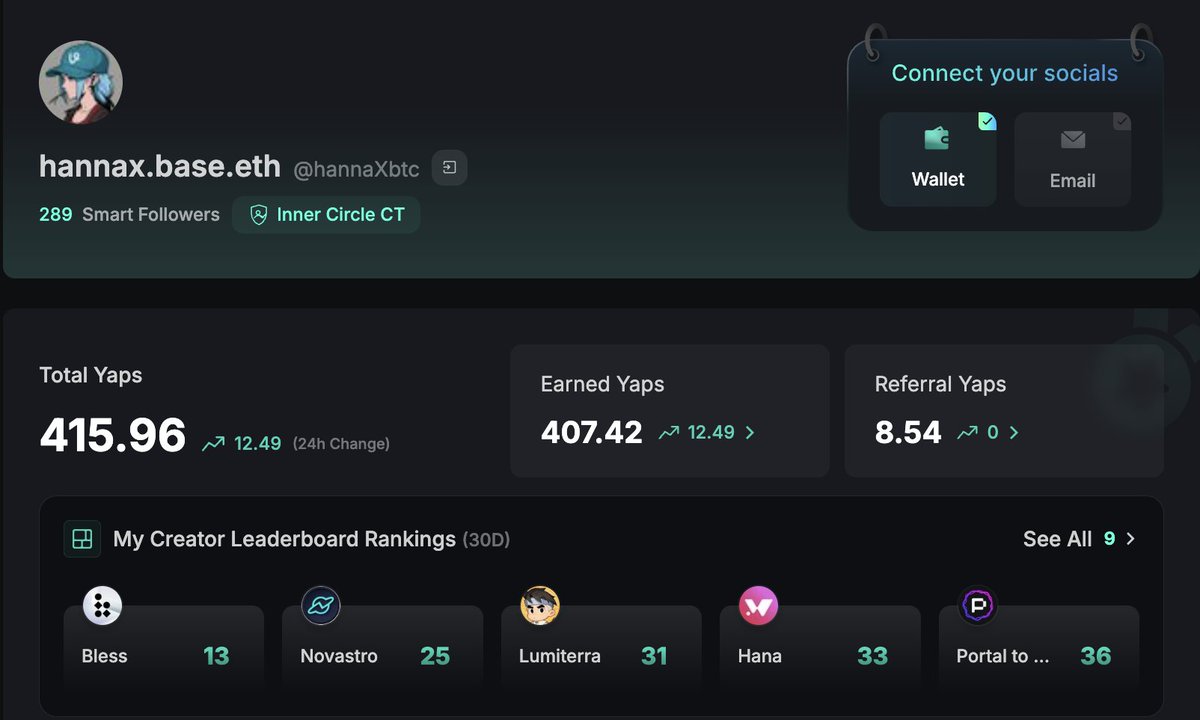
Task: Switch to the Wallet connection card
Action: click(x=938, y=158)
